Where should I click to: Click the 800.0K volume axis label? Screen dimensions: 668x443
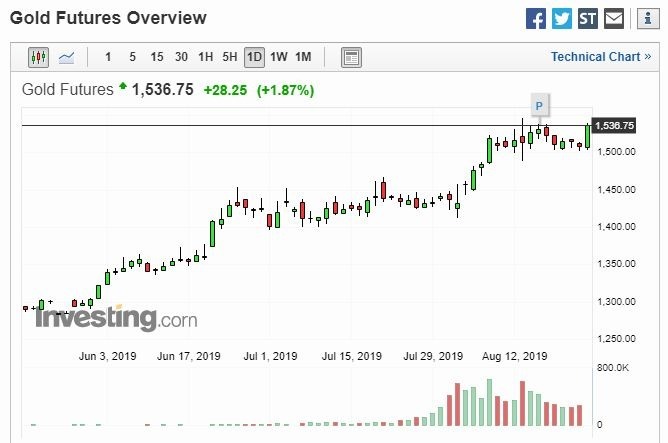tap(613, 368)
